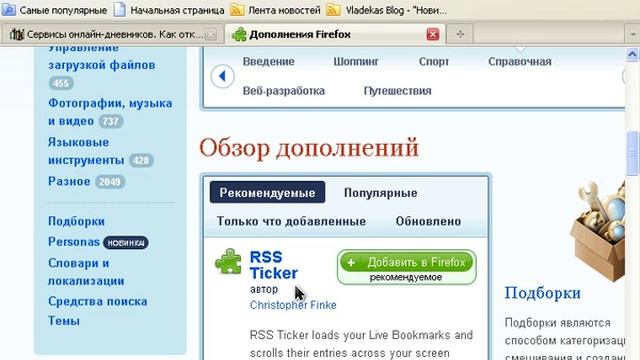Click the RSS Ticker green puzzle piece icon
This screenshot has height=360, width=640.
tap(229, 262)
